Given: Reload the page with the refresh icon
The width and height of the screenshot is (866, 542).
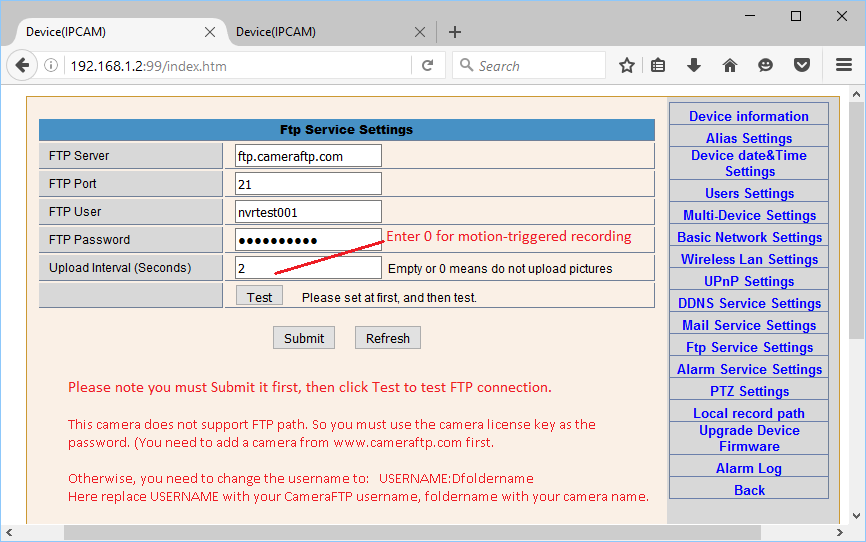Looking at the screenshot, I should [427, 66].
